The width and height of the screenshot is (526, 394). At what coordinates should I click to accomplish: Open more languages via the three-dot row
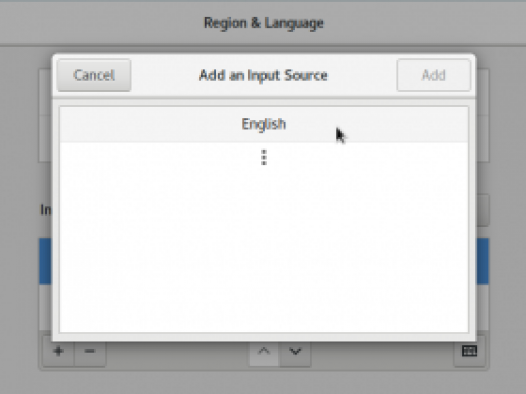(264, 157)
